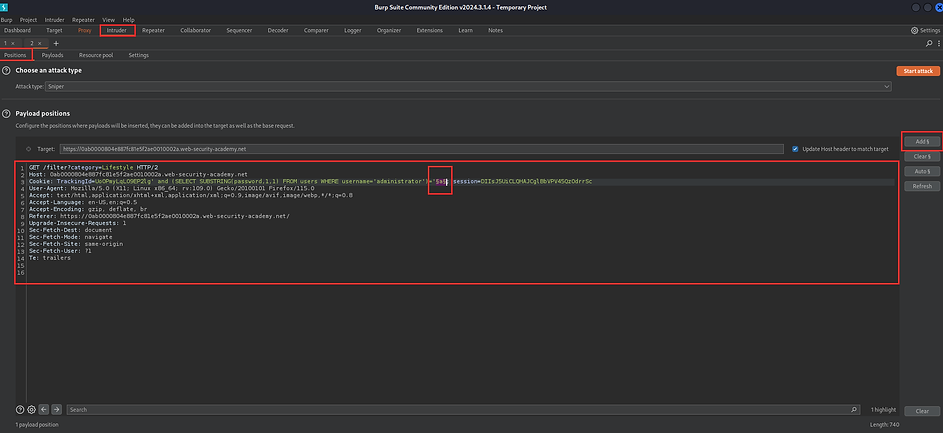Open the Help menu

[x=129, y=20]
